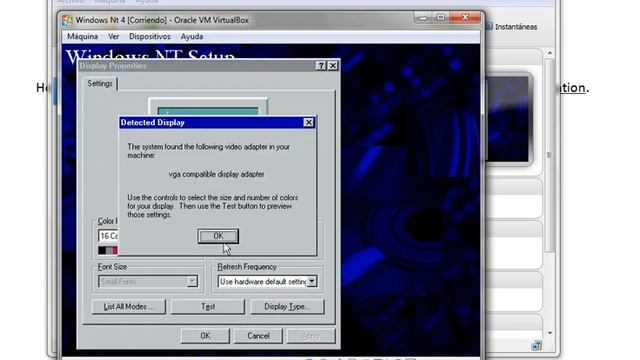
Task: Open the Máquina menu
Action: click(82, 36)
